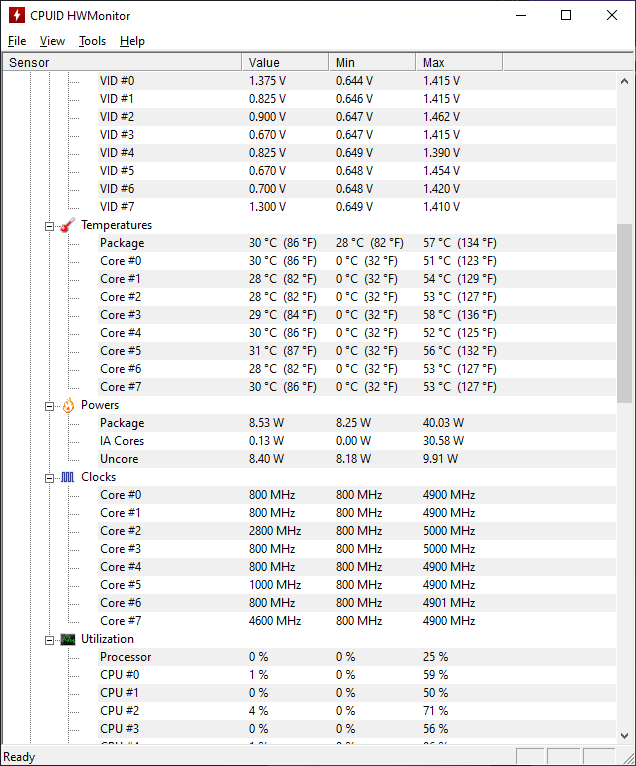This screenshot has height=766, width=636.
Task: Select the CPU #0 utilization row
Action: pos(357,675)
